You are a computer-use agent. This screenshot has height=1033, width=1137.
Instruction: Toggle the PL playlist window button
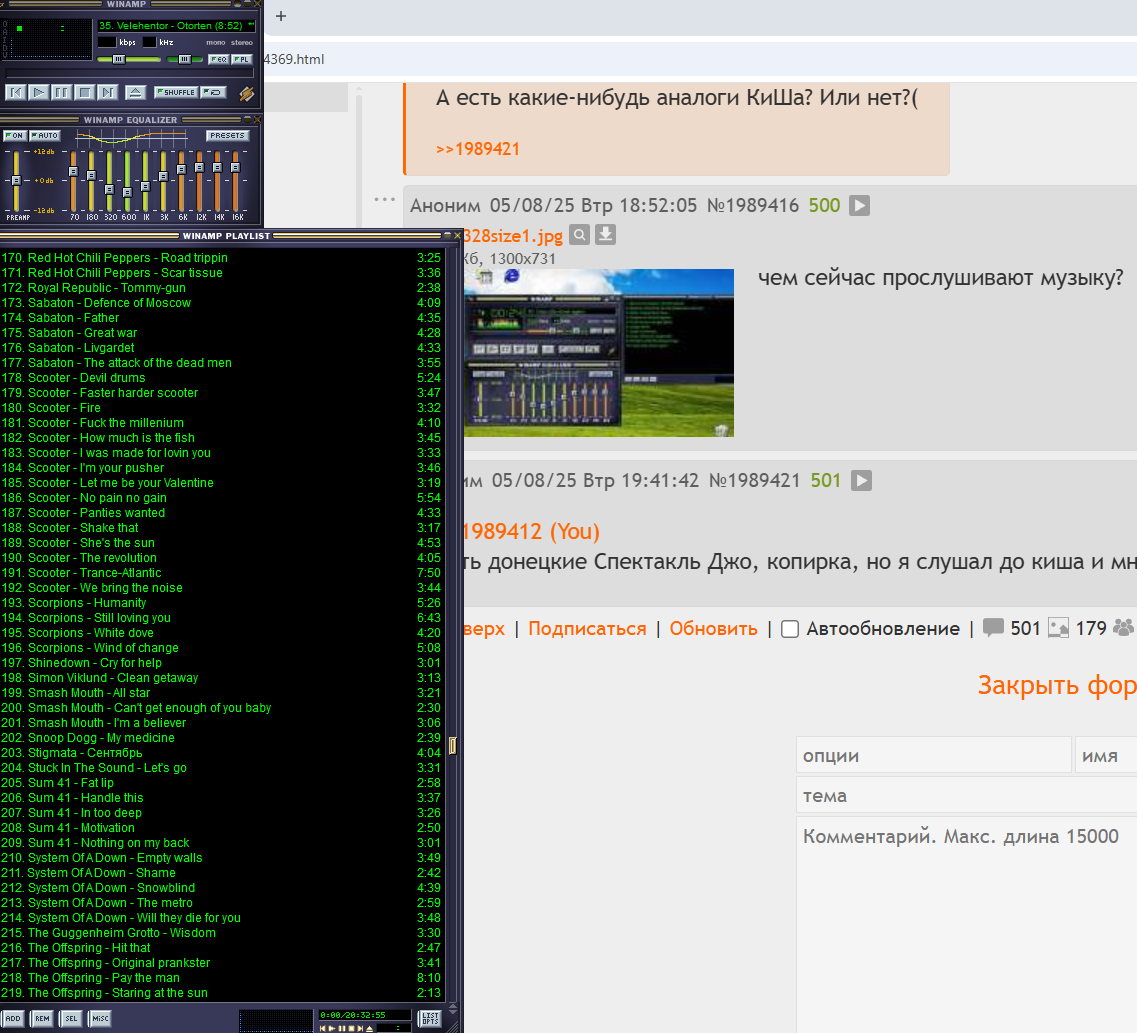pos(241,59)
